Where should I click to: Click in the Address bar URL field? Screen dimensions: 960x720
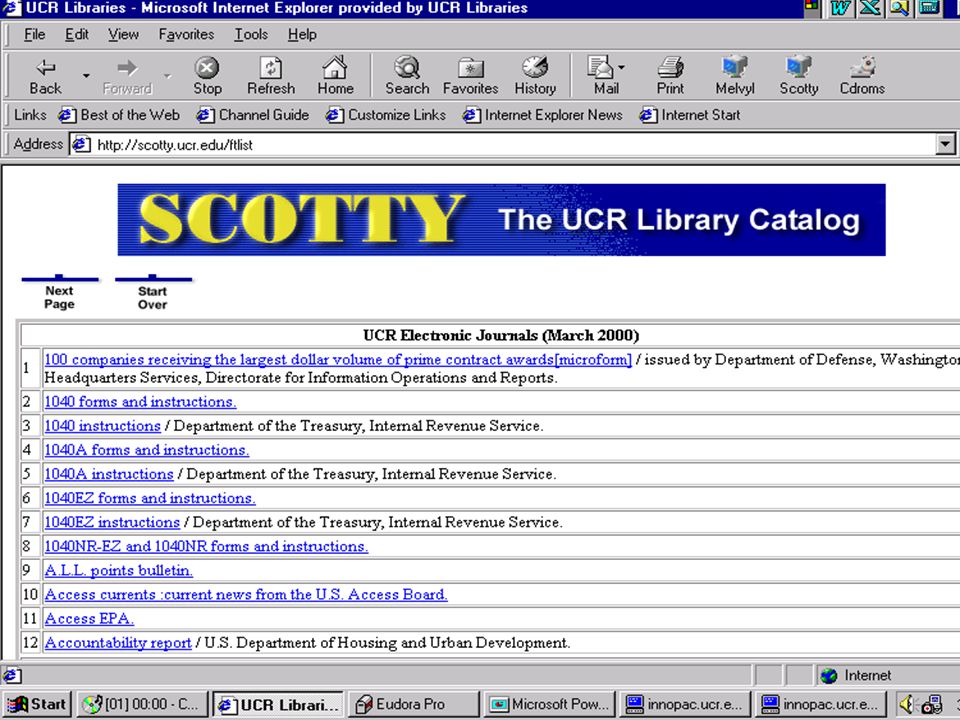point(502,145)
